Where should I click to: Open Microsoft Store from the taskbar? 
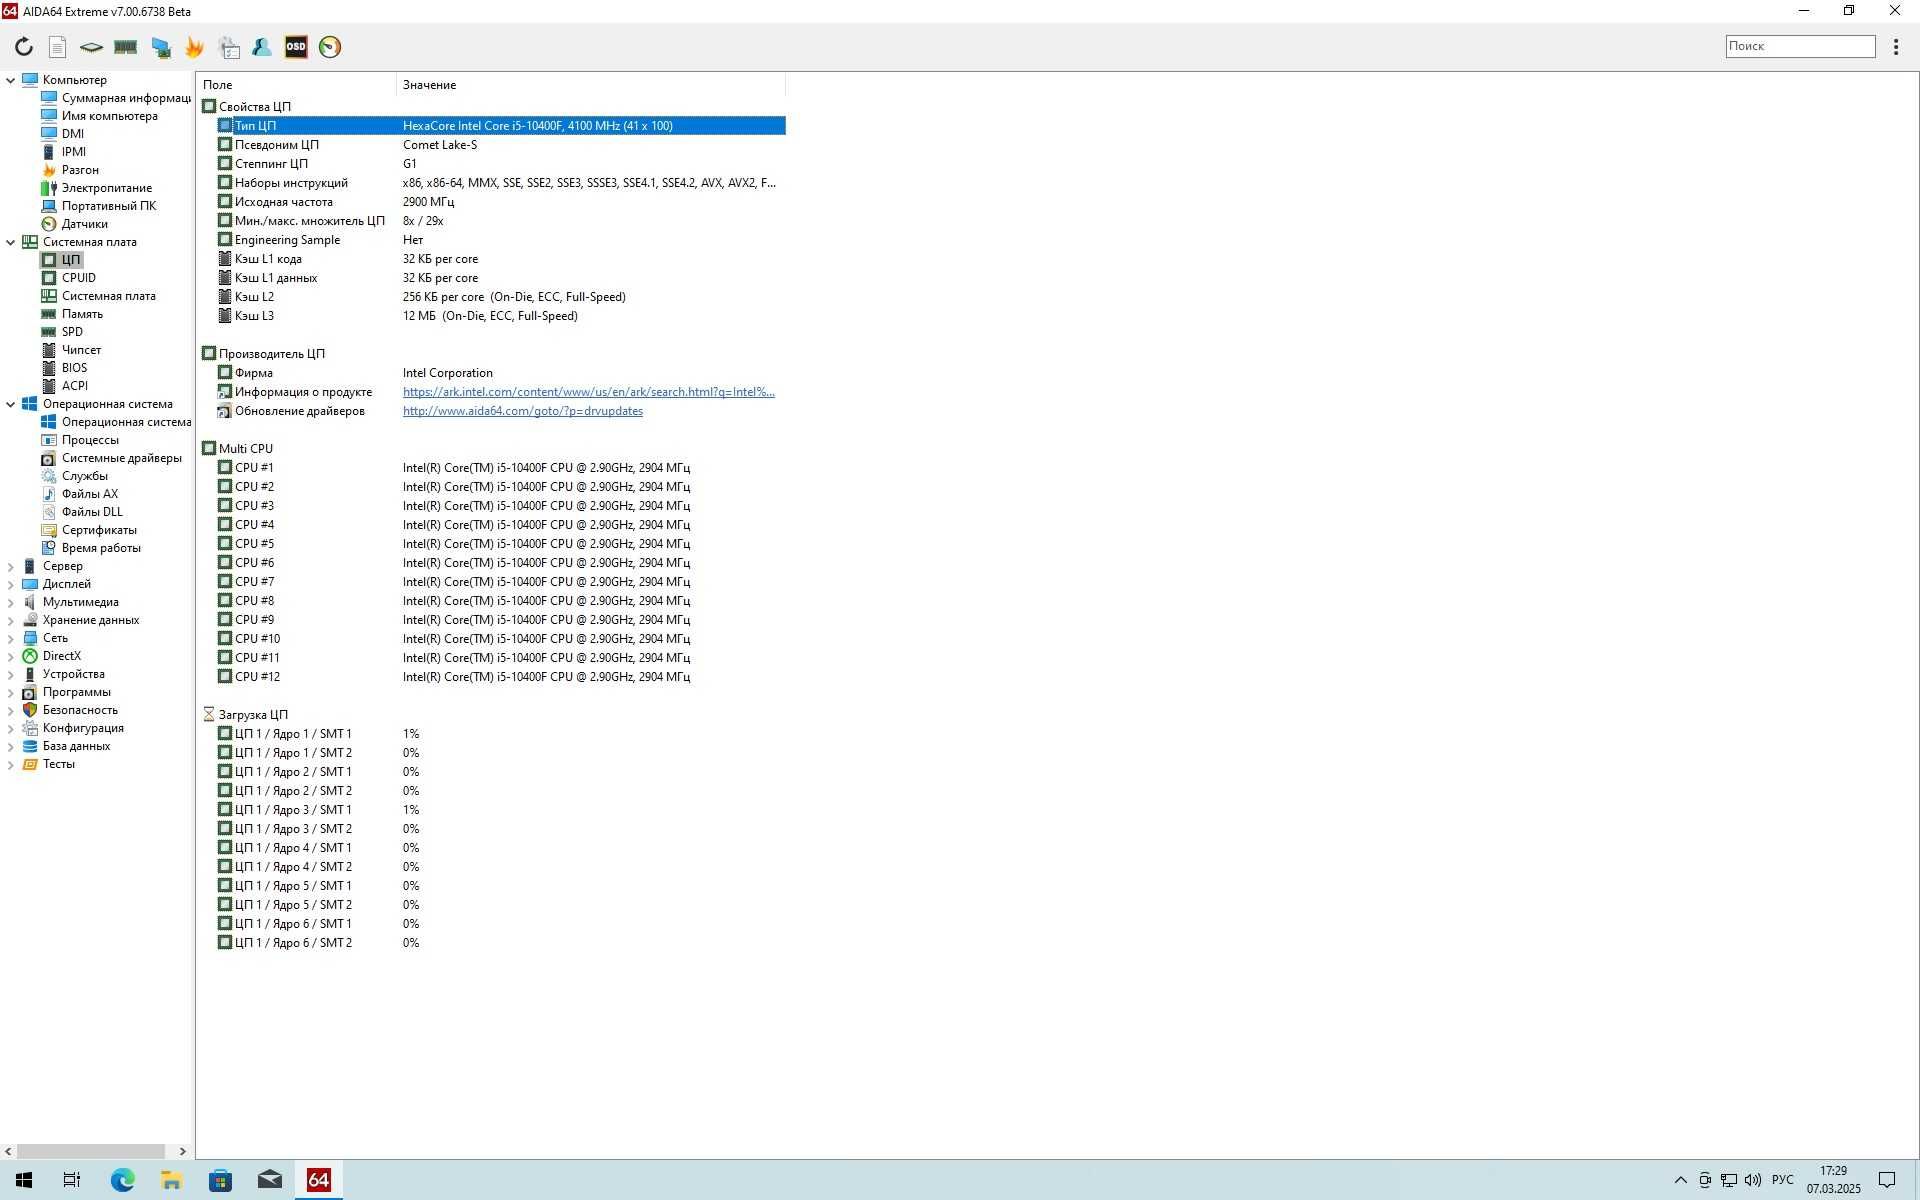pos(220,1180)
